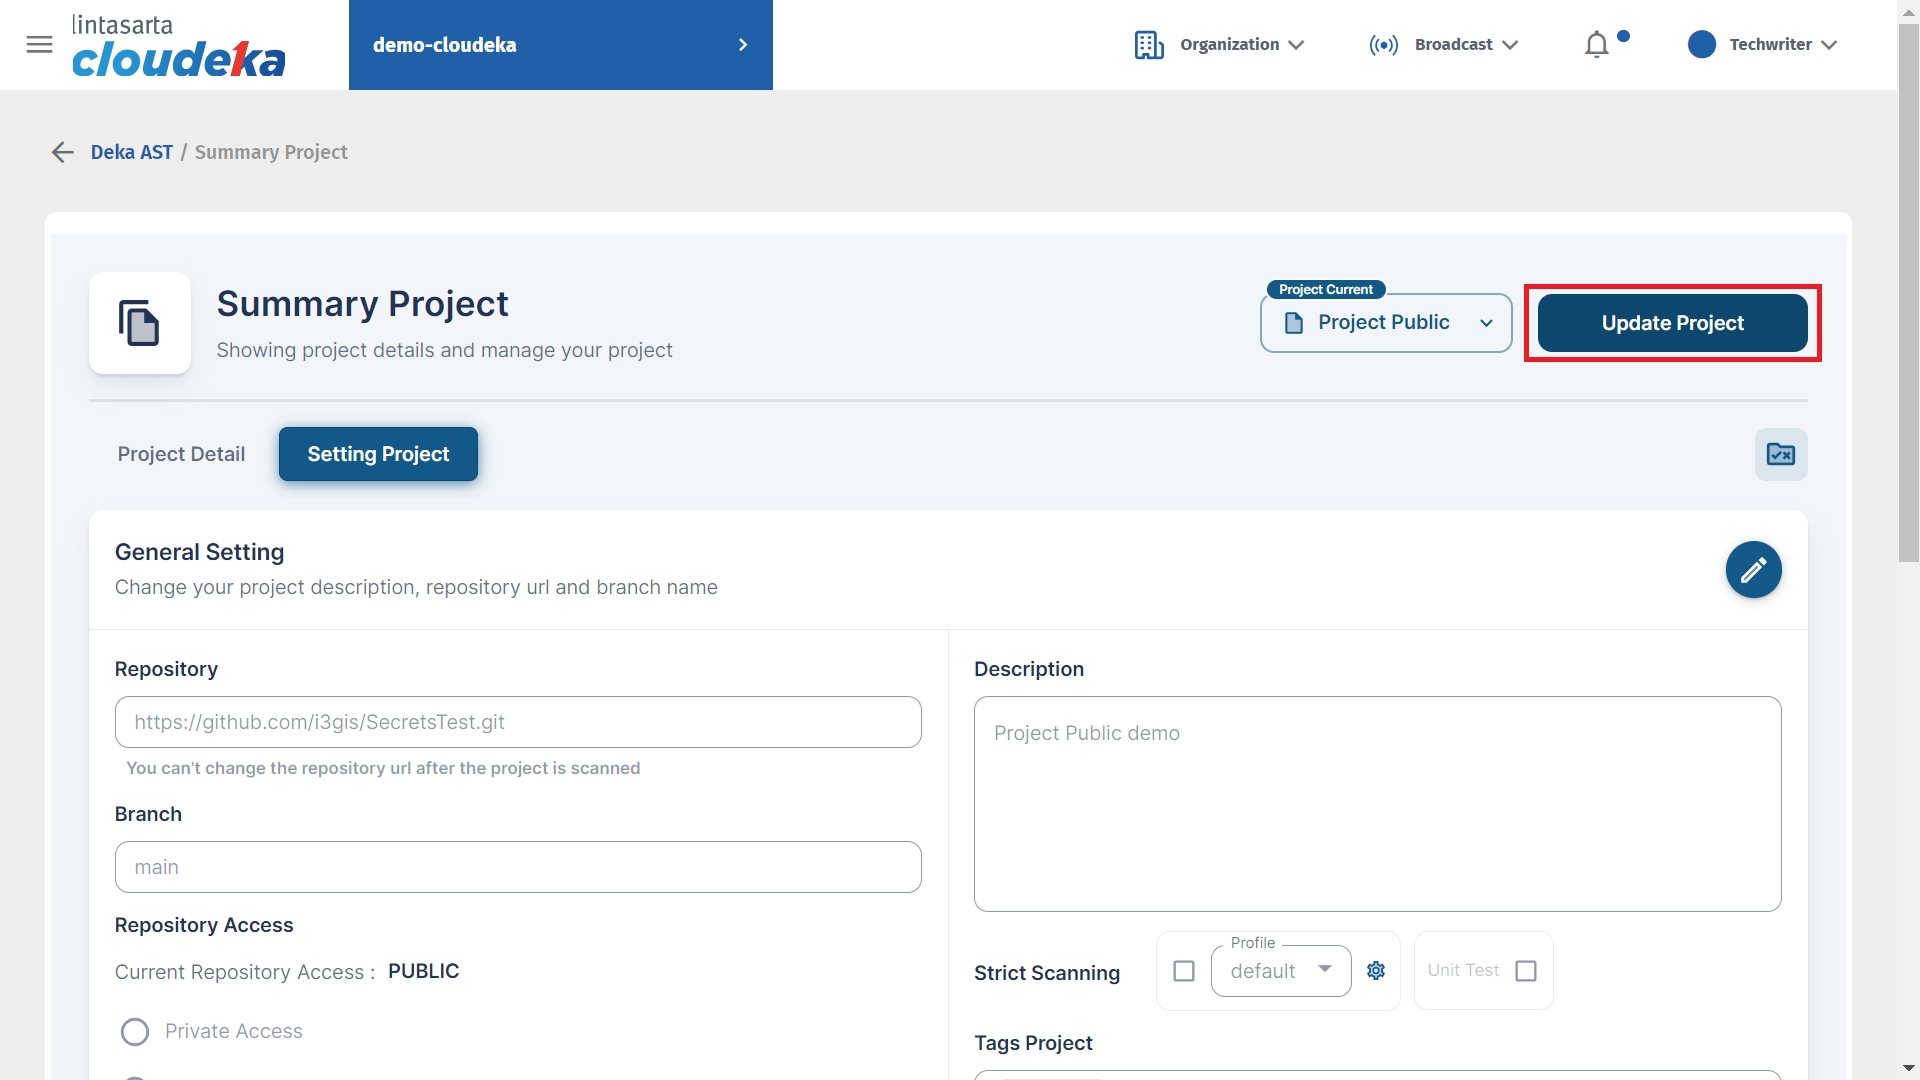Screen dimensions: 1920x1080
Task: Click the Organization building icon
Action: coord(1149,45)
